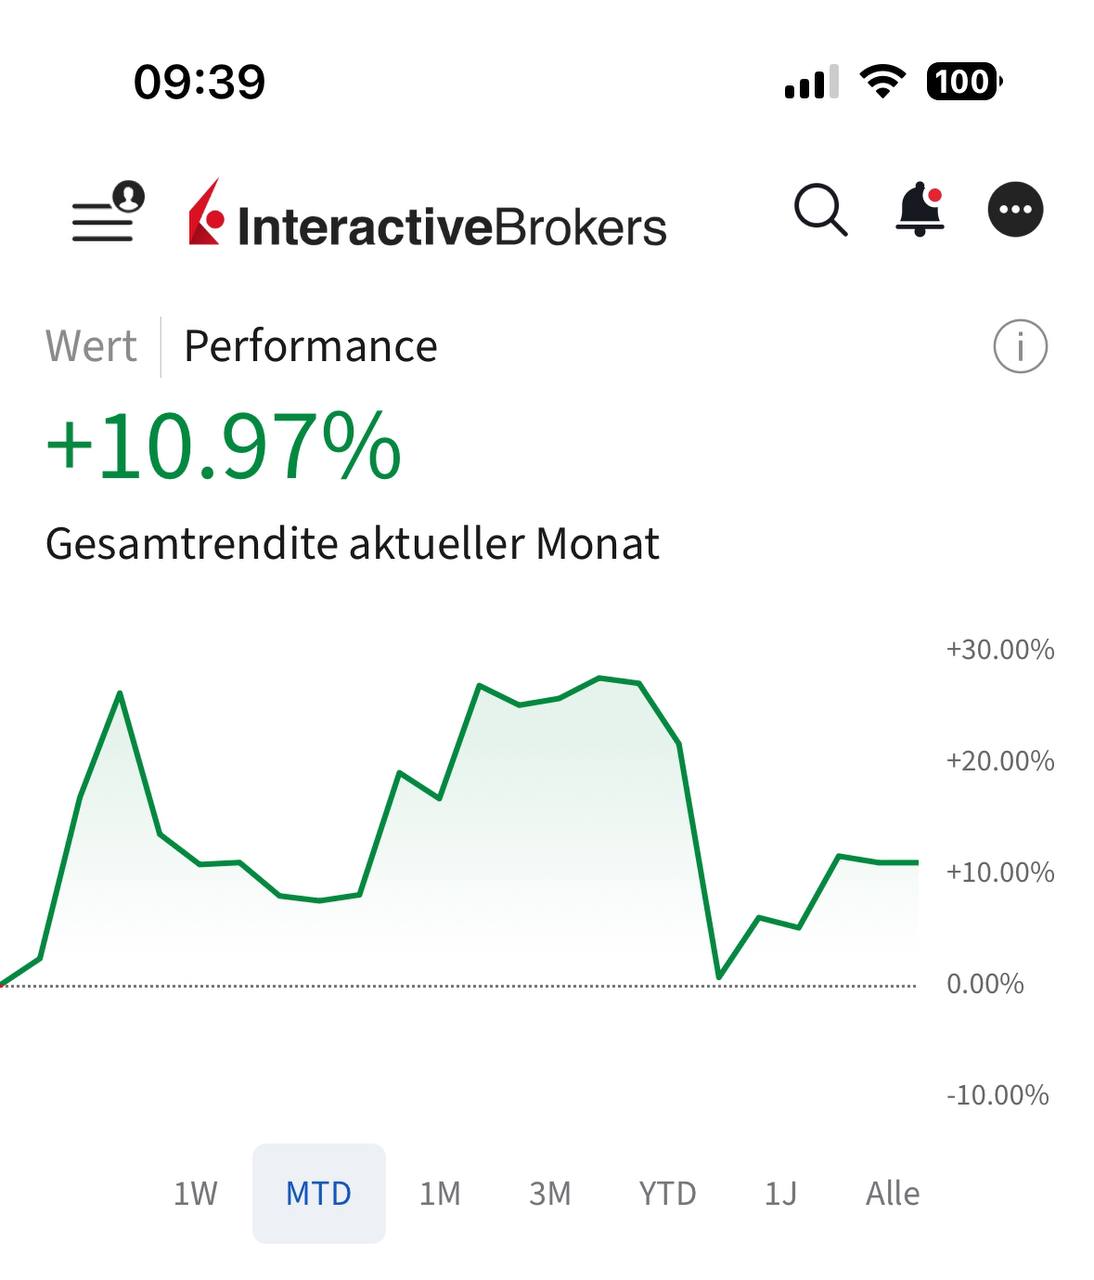Image resolution: width=1094 pixels, height=1280 pixels.
Task: Tap the chart's highest peak near +27%
Action: click(600, 678)
